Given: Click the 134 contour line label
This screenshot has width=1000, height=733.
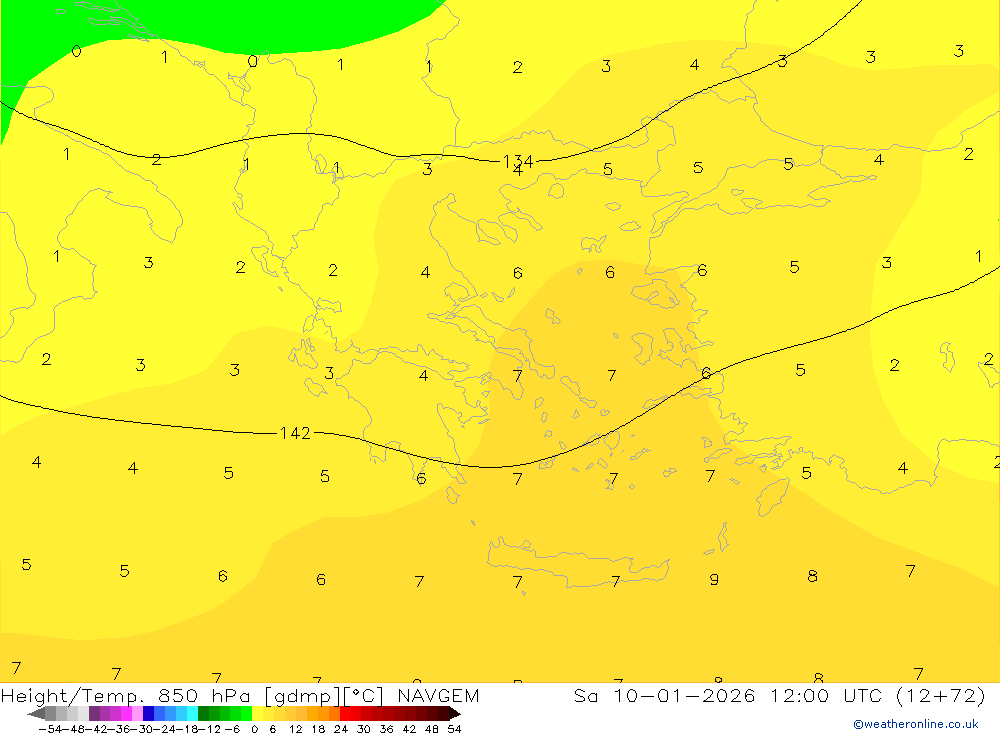Looking at the screenshot, I should 518,161.
